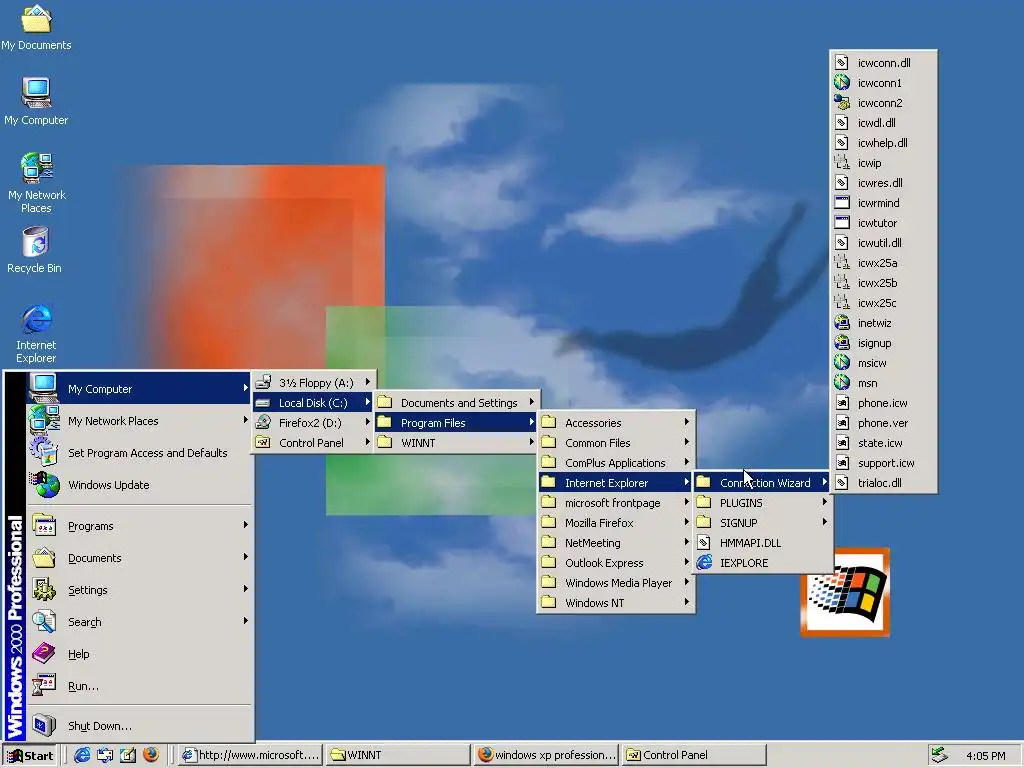Open the microsoft frontpage folder entry
The height and width of the screenshot is (768, 1024).
[616, 503]
